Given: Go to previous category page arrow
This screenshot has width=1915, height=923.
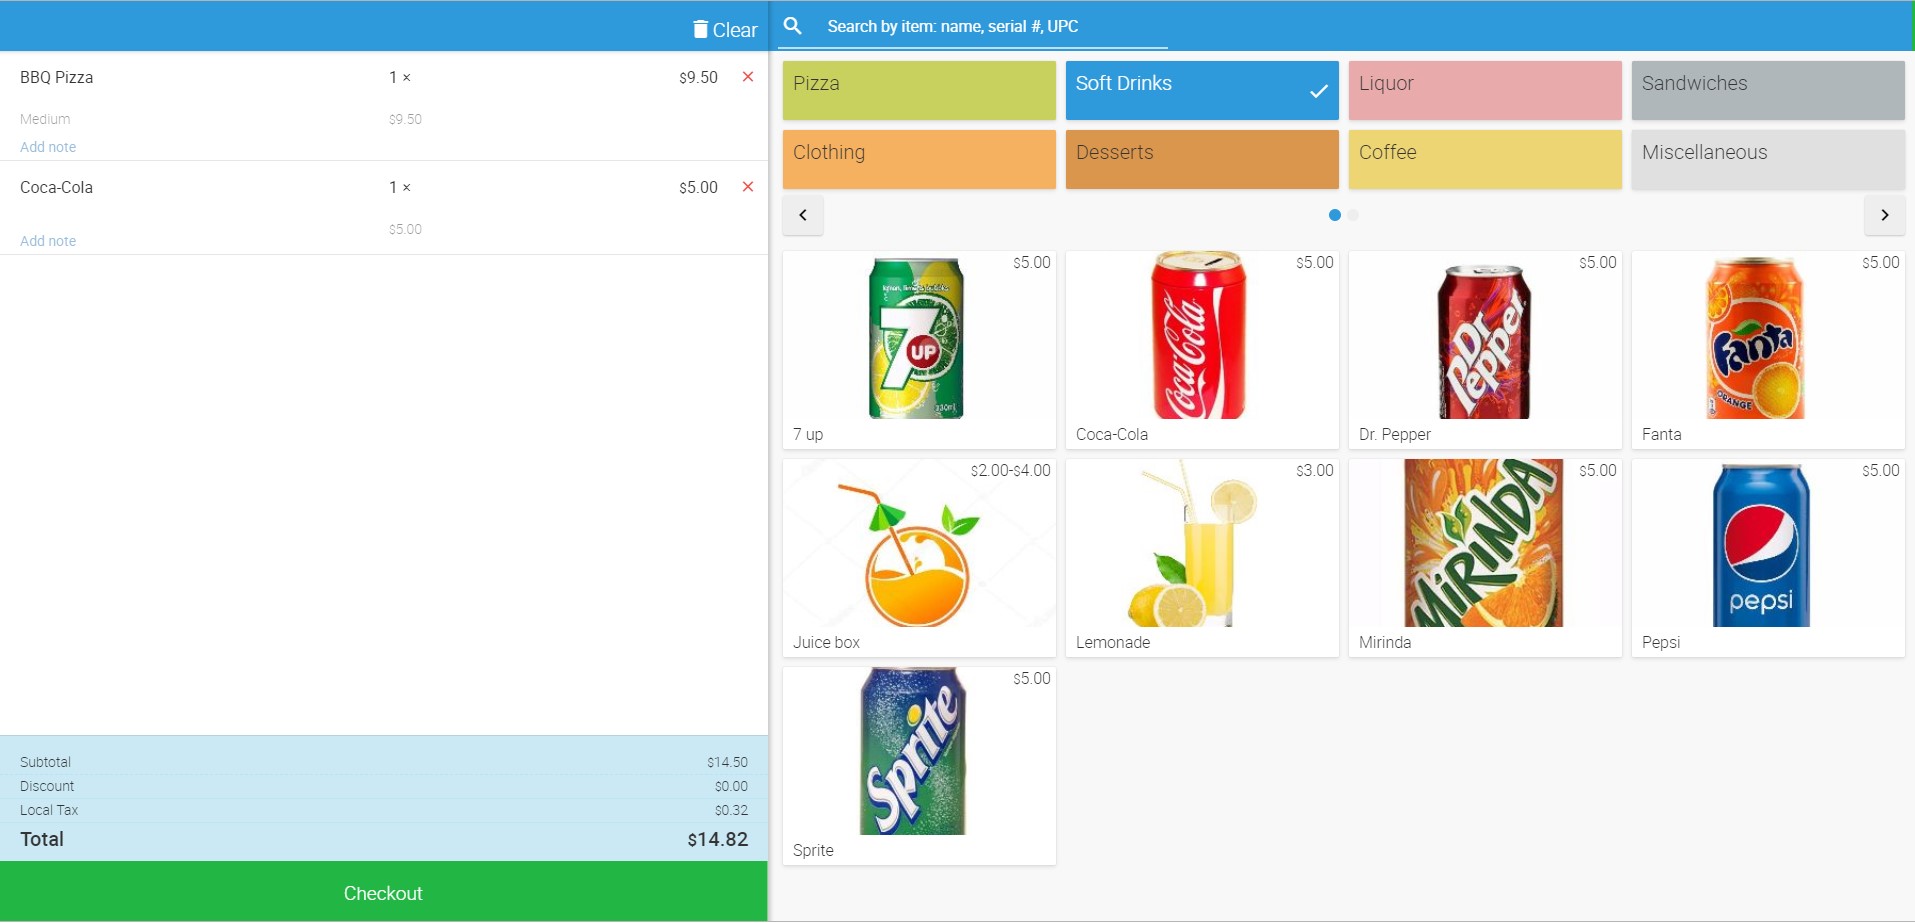Looking at the screenshot, I should point(803,215).
